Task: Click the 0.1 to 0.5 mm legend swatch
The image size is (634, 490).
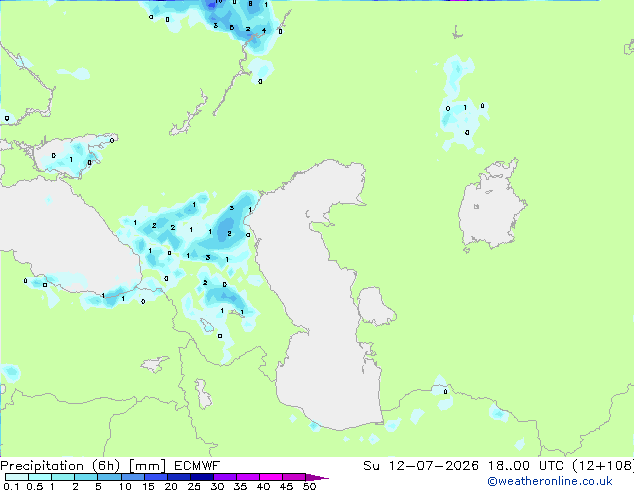Action: pyautogui.click(x=17, y=477)
